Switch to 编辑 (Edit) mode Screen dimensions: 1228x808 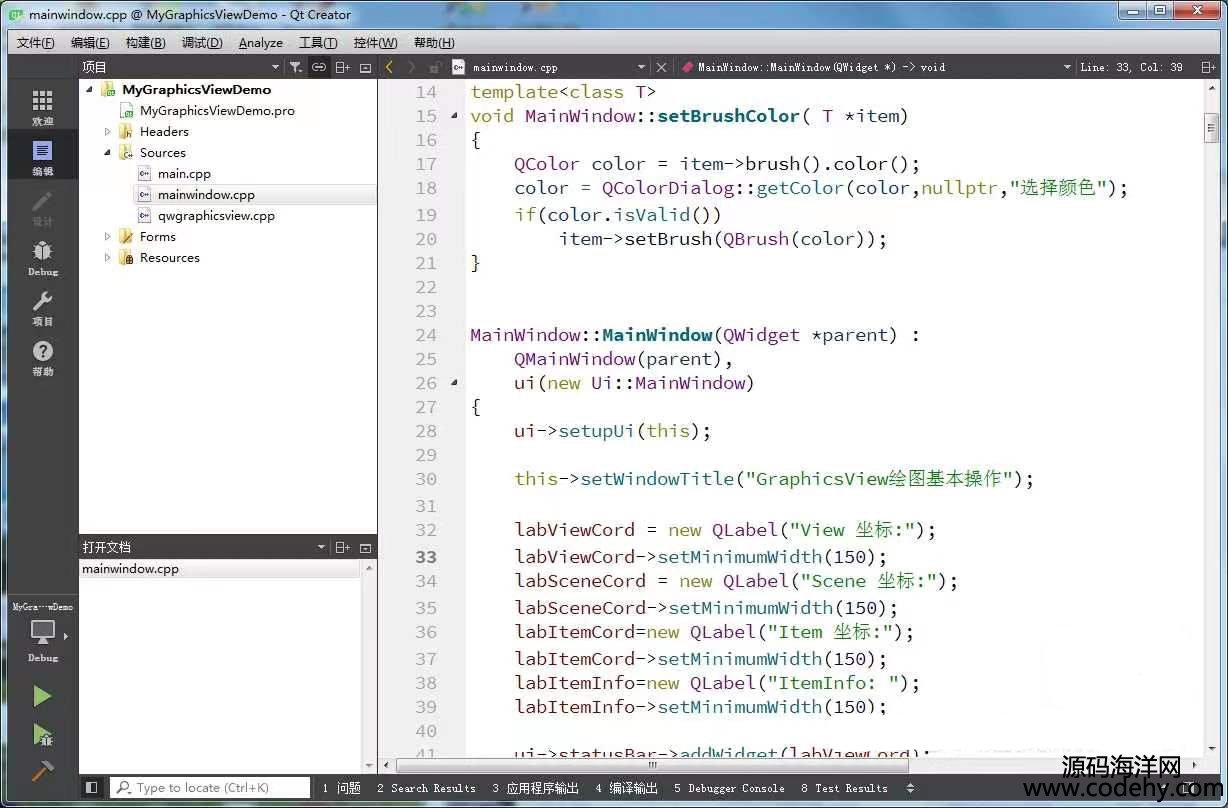[42, 157]
